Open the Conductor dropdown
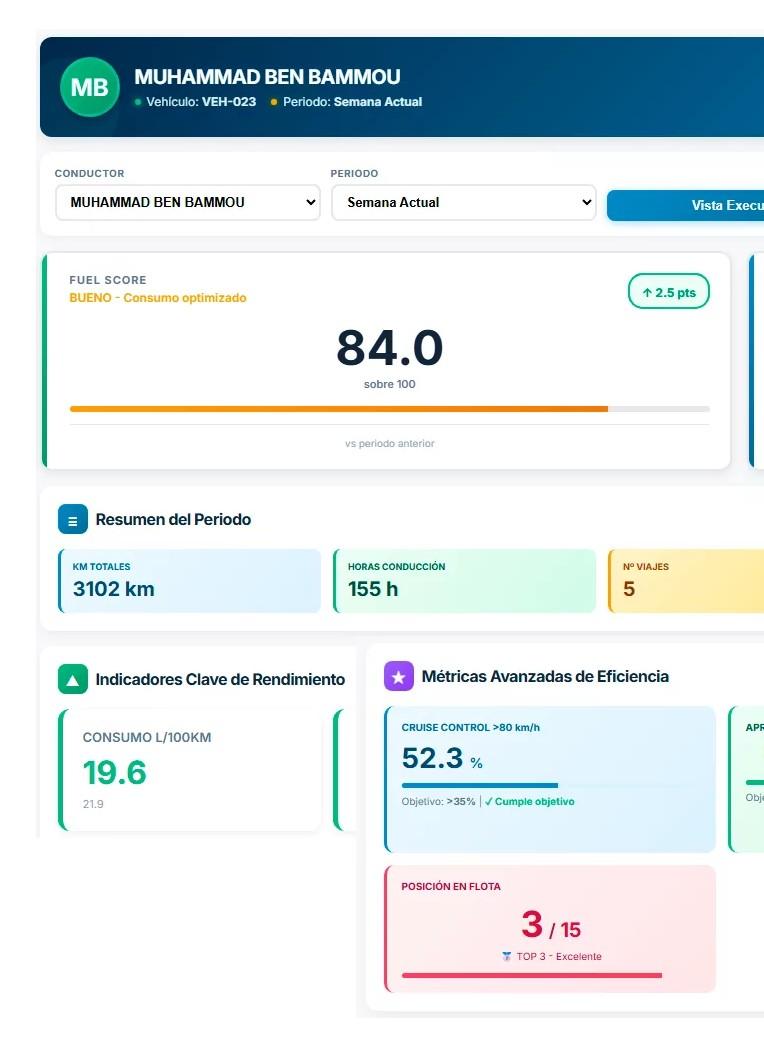 (187, 202)
